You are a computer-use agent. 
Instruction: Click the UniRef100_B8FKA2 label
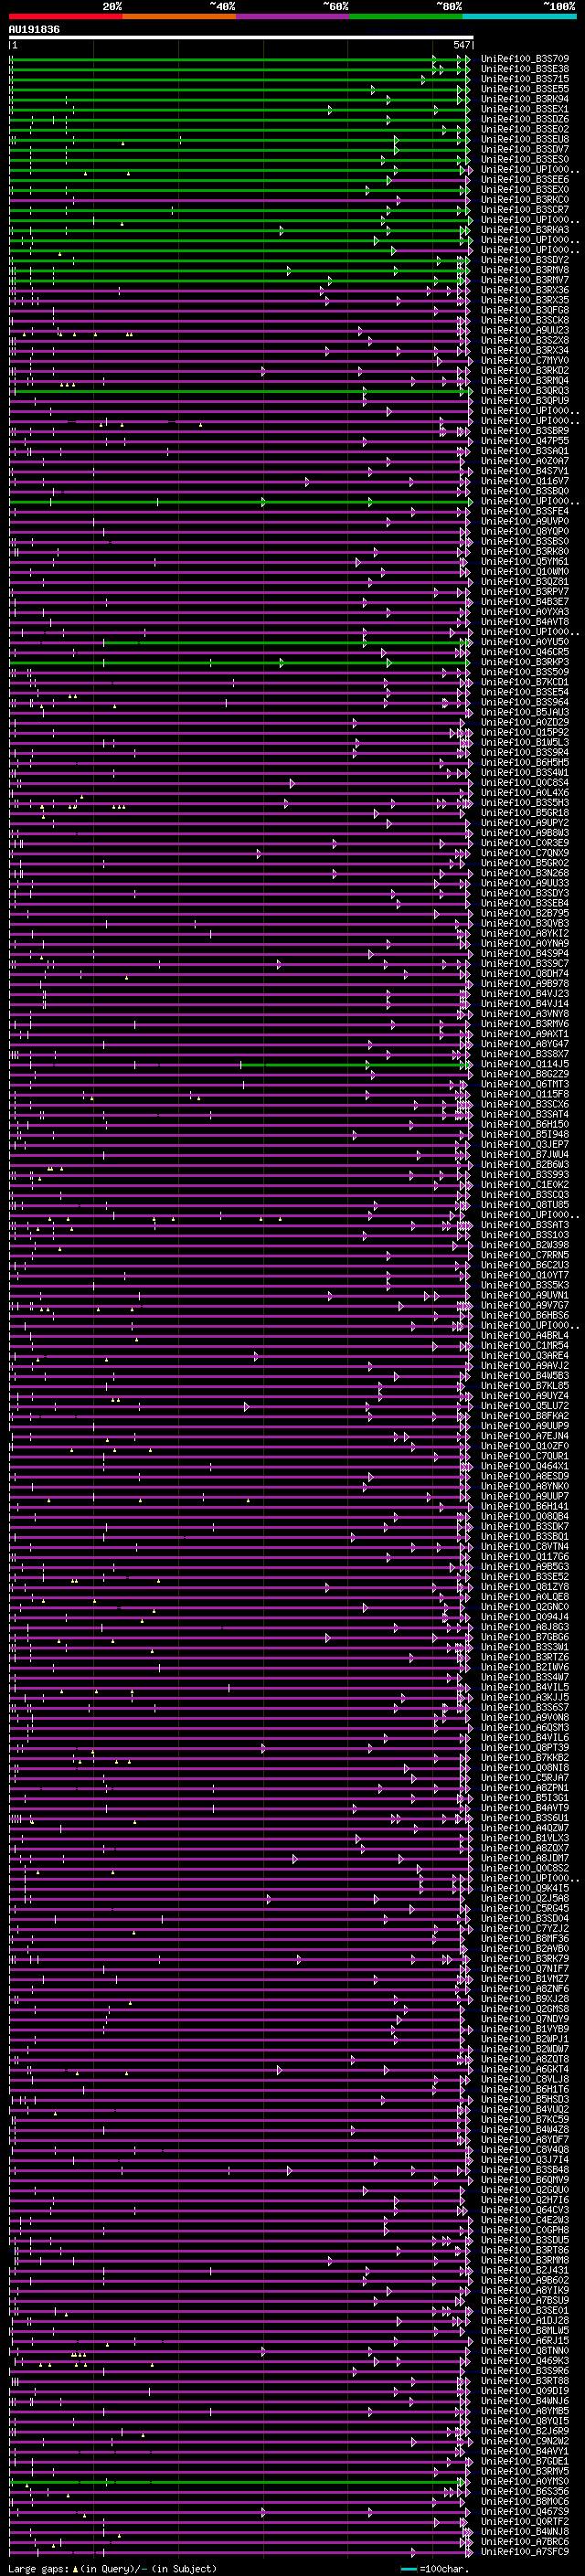(525, 1416)
